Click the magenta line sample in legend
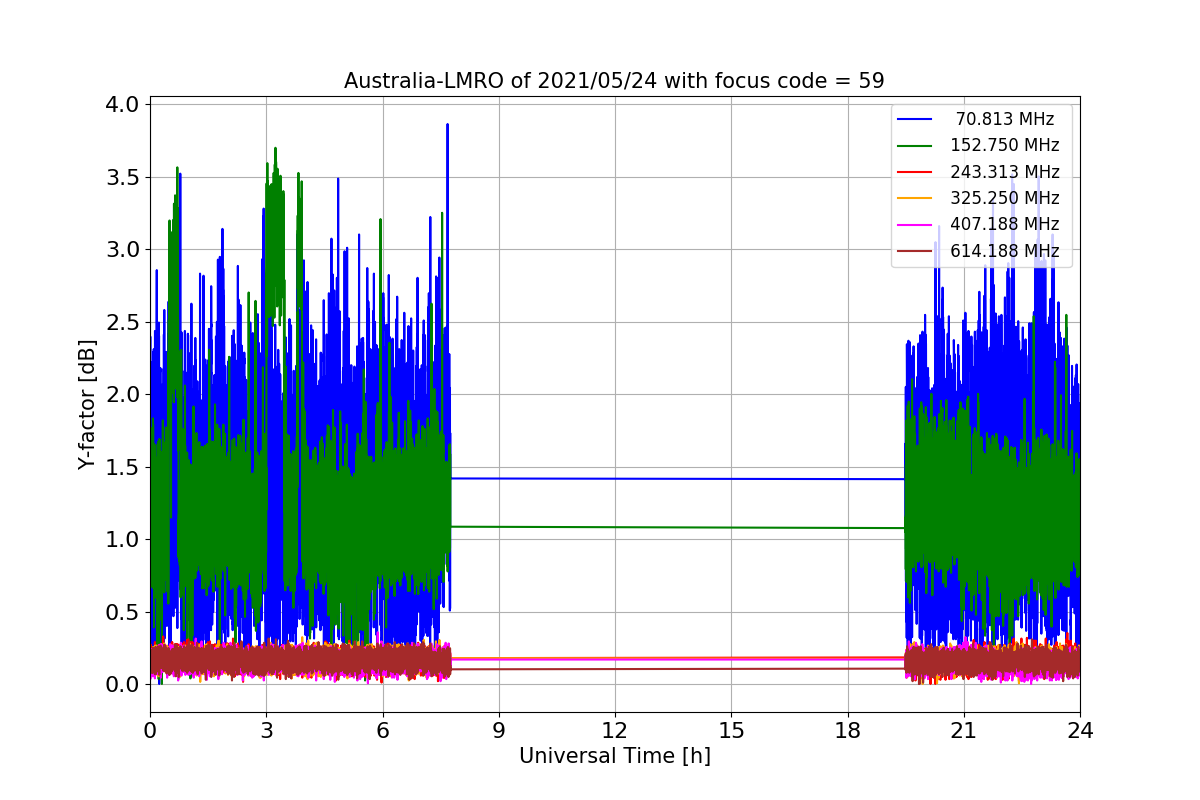 pyautogui.click(x=915, y=224)
